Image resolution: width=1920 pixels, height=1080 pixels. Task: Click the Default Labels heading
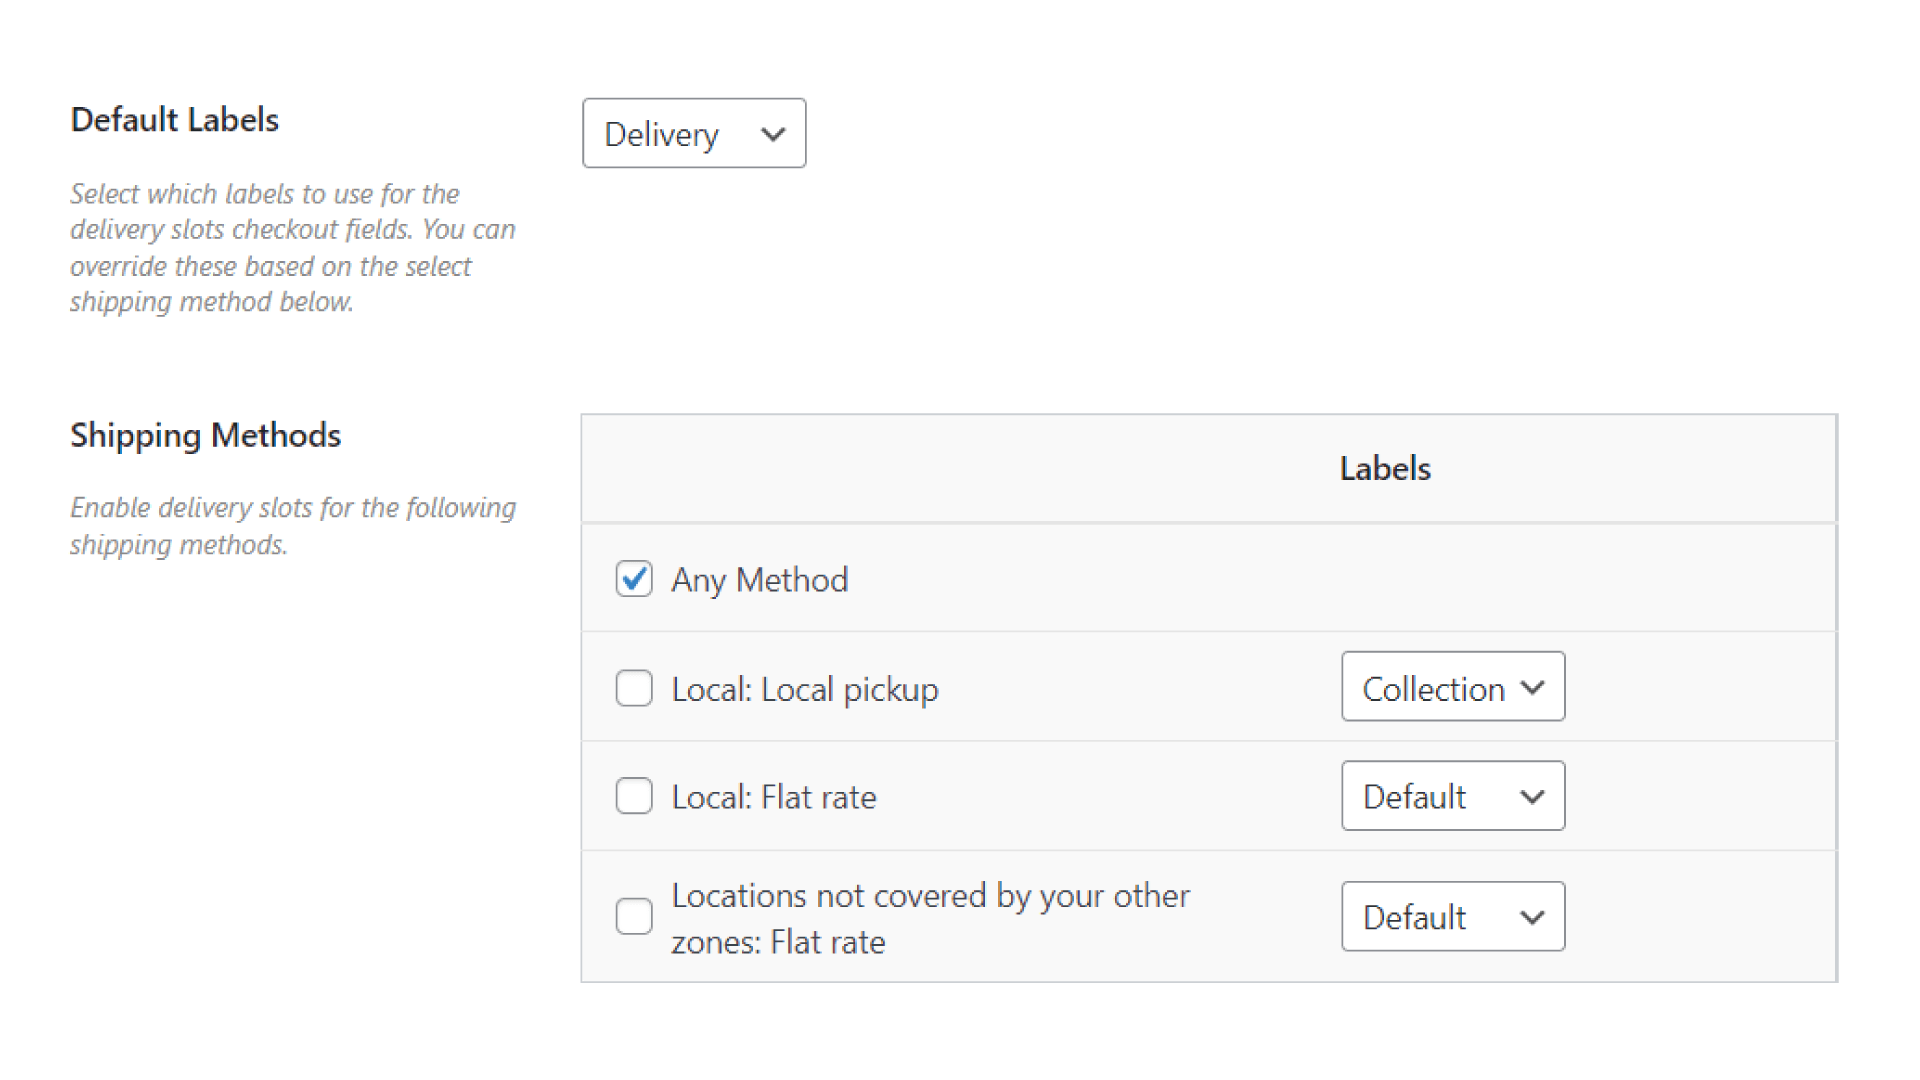(174, 119)
